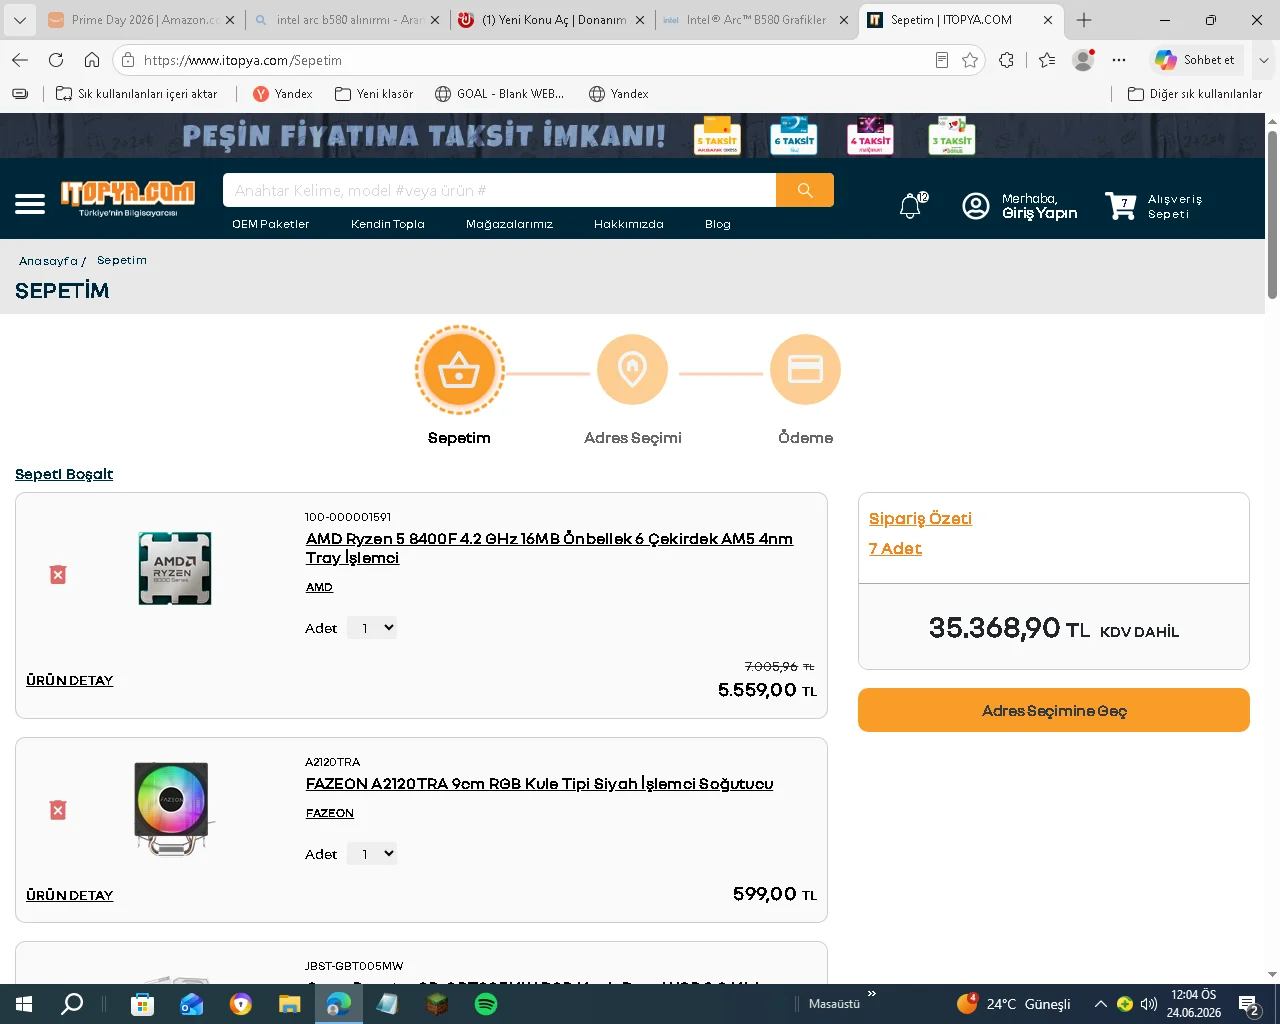Image resolution: width=1280 pixels, height=1024 pixels.
Task: Open the notifications bell icon
Action: (x=910, y=206)
